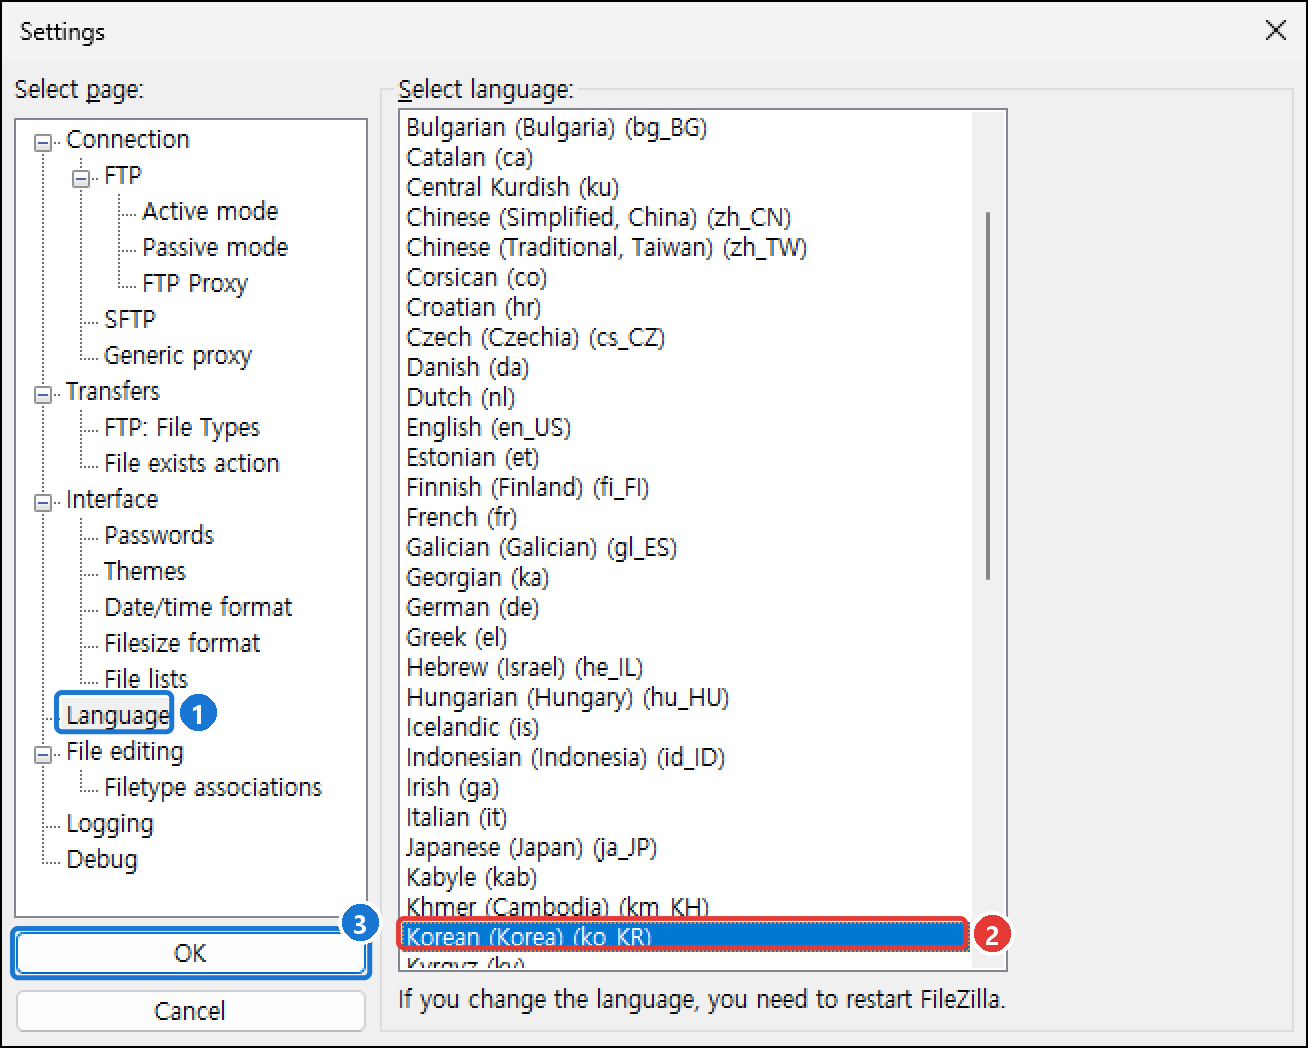Select Indonesian (Indonesia) (id_ID)
Viewport: 1308px width, 1048px height.
click(x=685, y=757)
